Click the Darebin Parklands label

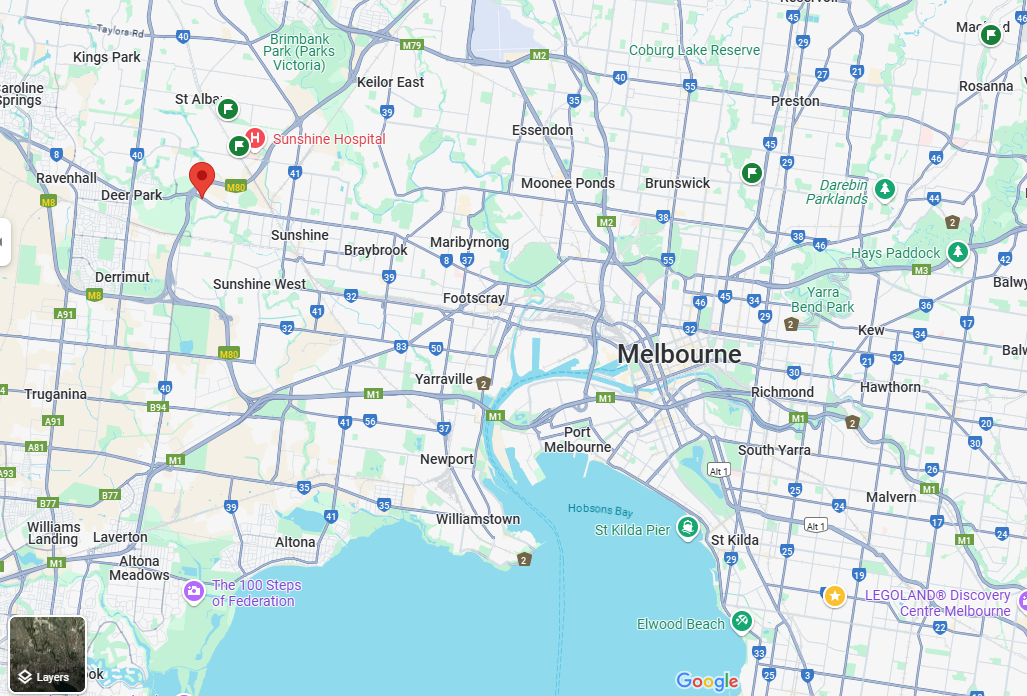click(x=838, y=192)
